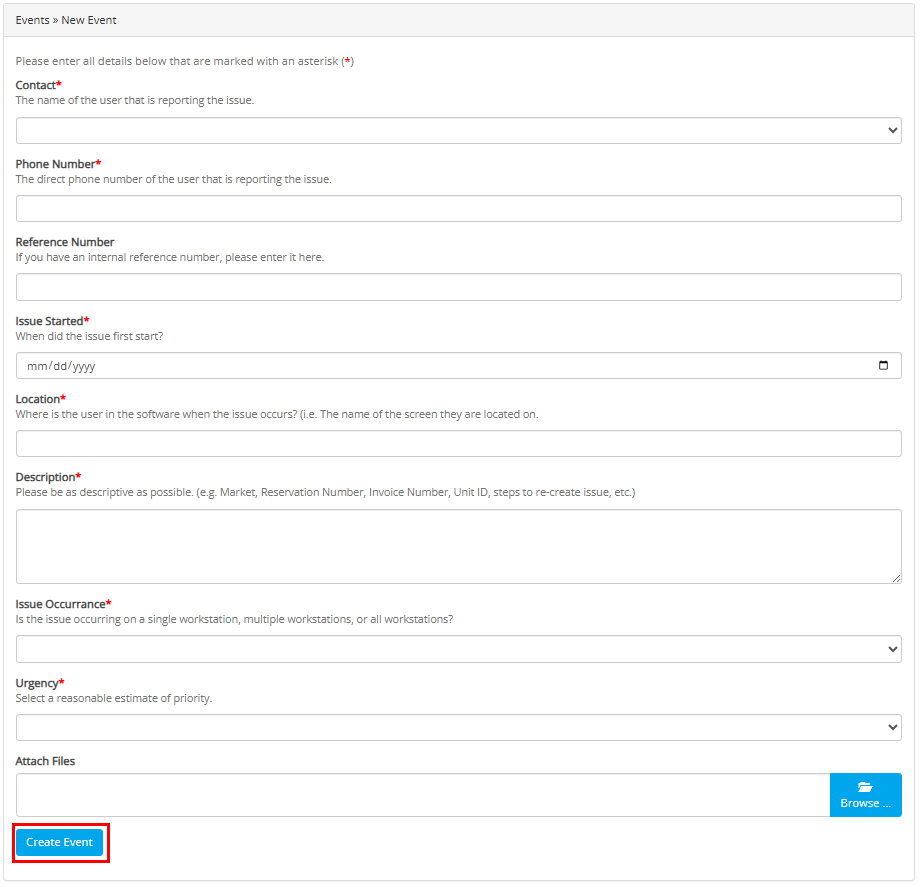The height and width of the screenshot is (887, 922).
Task: Open the Urgency priority dropdown
Action: [x=458, y=728]
